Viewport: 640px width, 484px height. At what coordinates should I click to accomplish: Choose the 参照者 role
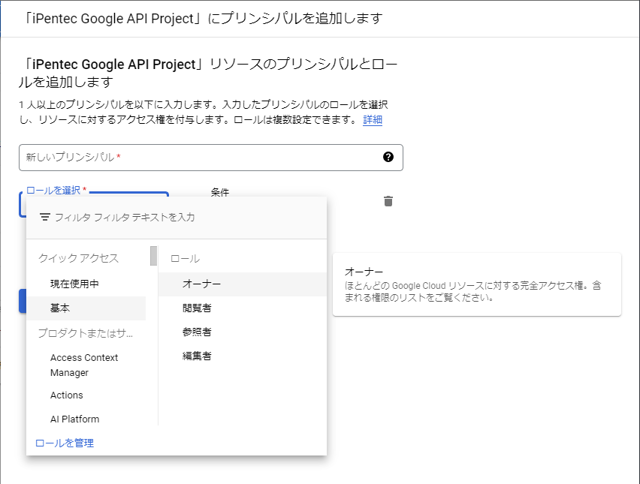pyautogui.click(x=242, y=332)
